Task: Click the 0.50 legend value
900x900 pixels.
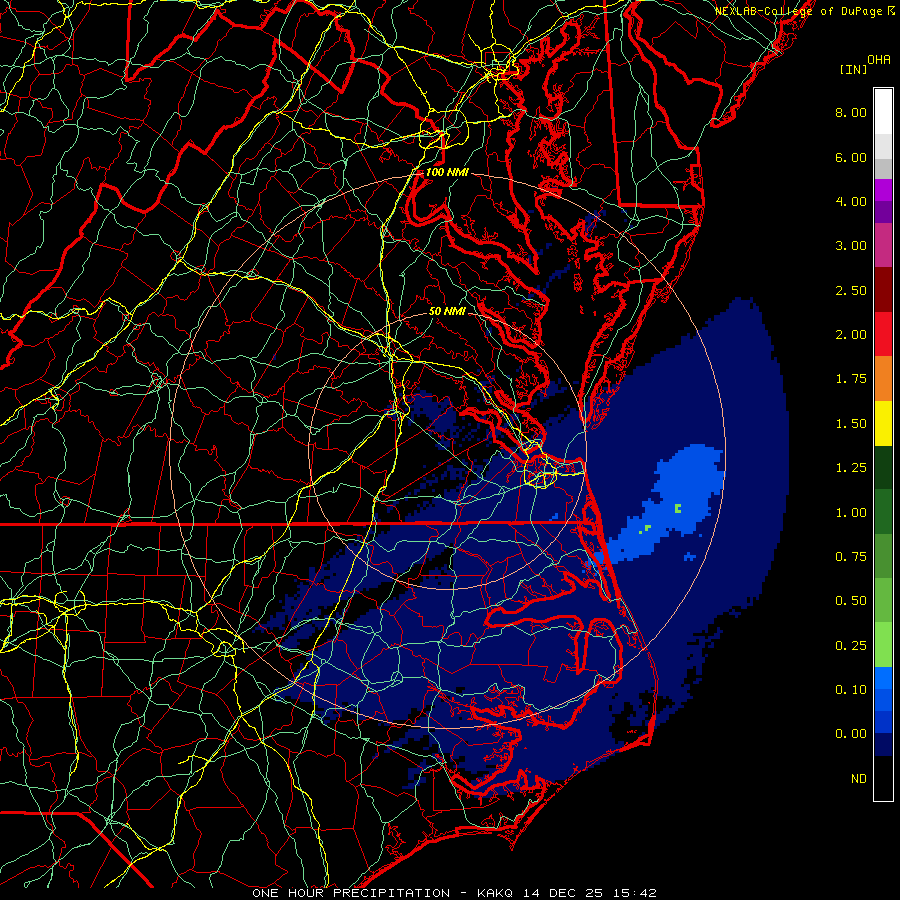Action: click(851, 601)
